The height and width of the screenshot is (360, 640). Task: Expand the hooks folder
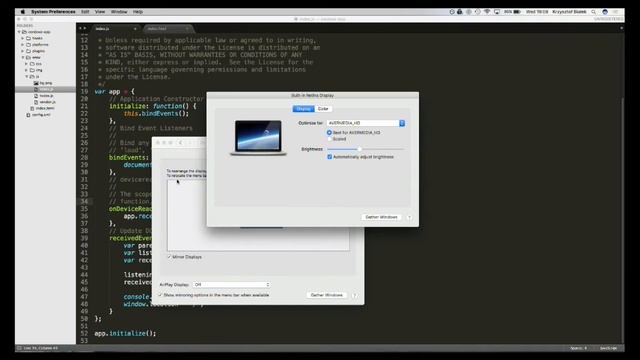pos(23,38)
